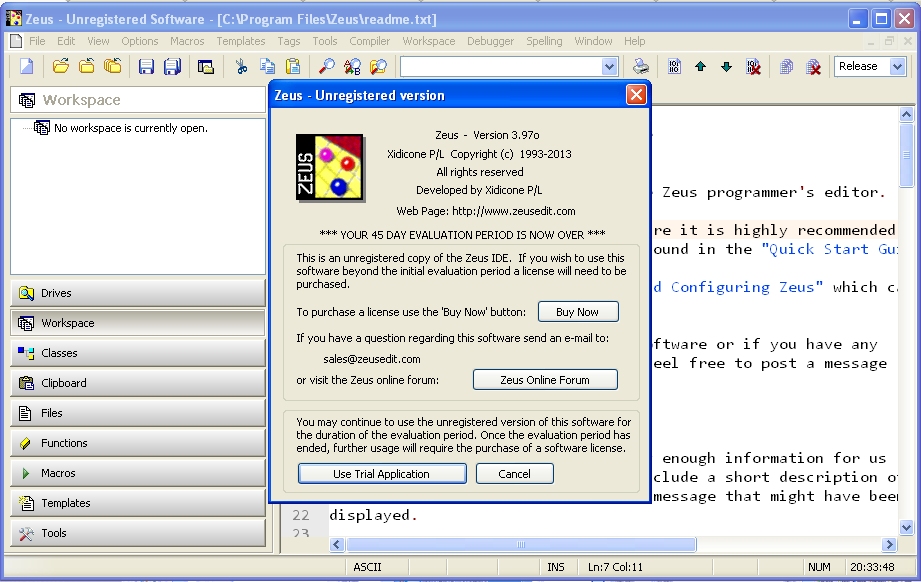Switch to the Tools panel
Viewport: 921px width, 582px height.
point(138,533)
